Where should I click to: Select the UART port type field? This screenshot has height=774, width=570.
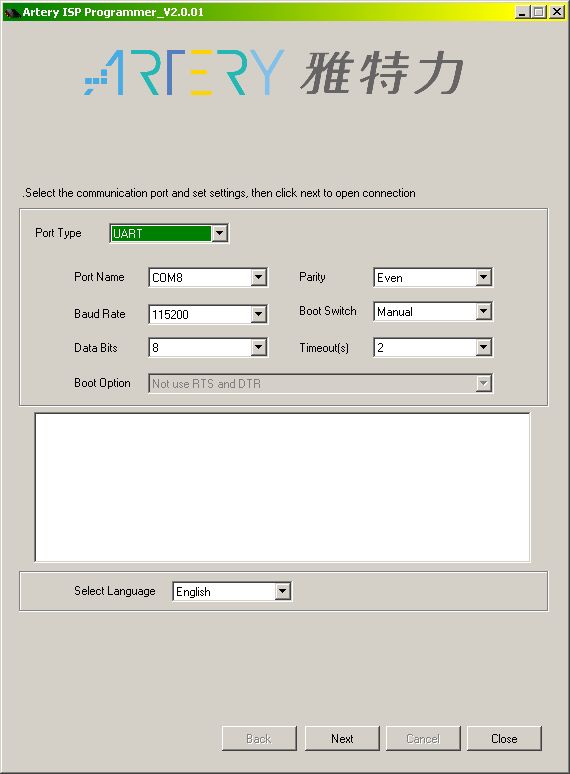point(161,233)
